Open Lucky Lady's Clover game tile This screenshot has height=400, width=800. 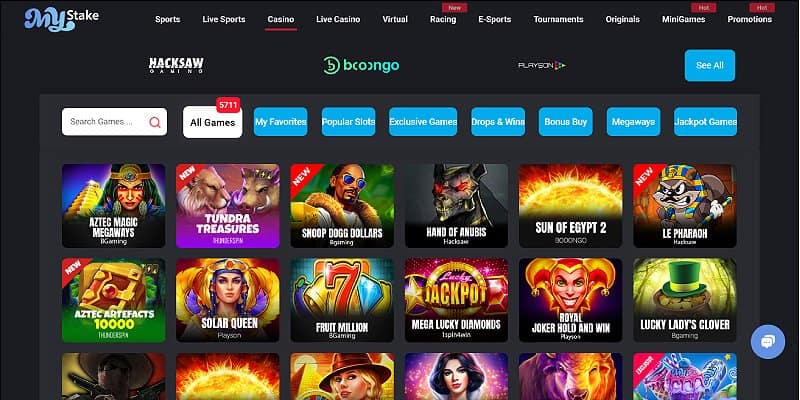685,300
